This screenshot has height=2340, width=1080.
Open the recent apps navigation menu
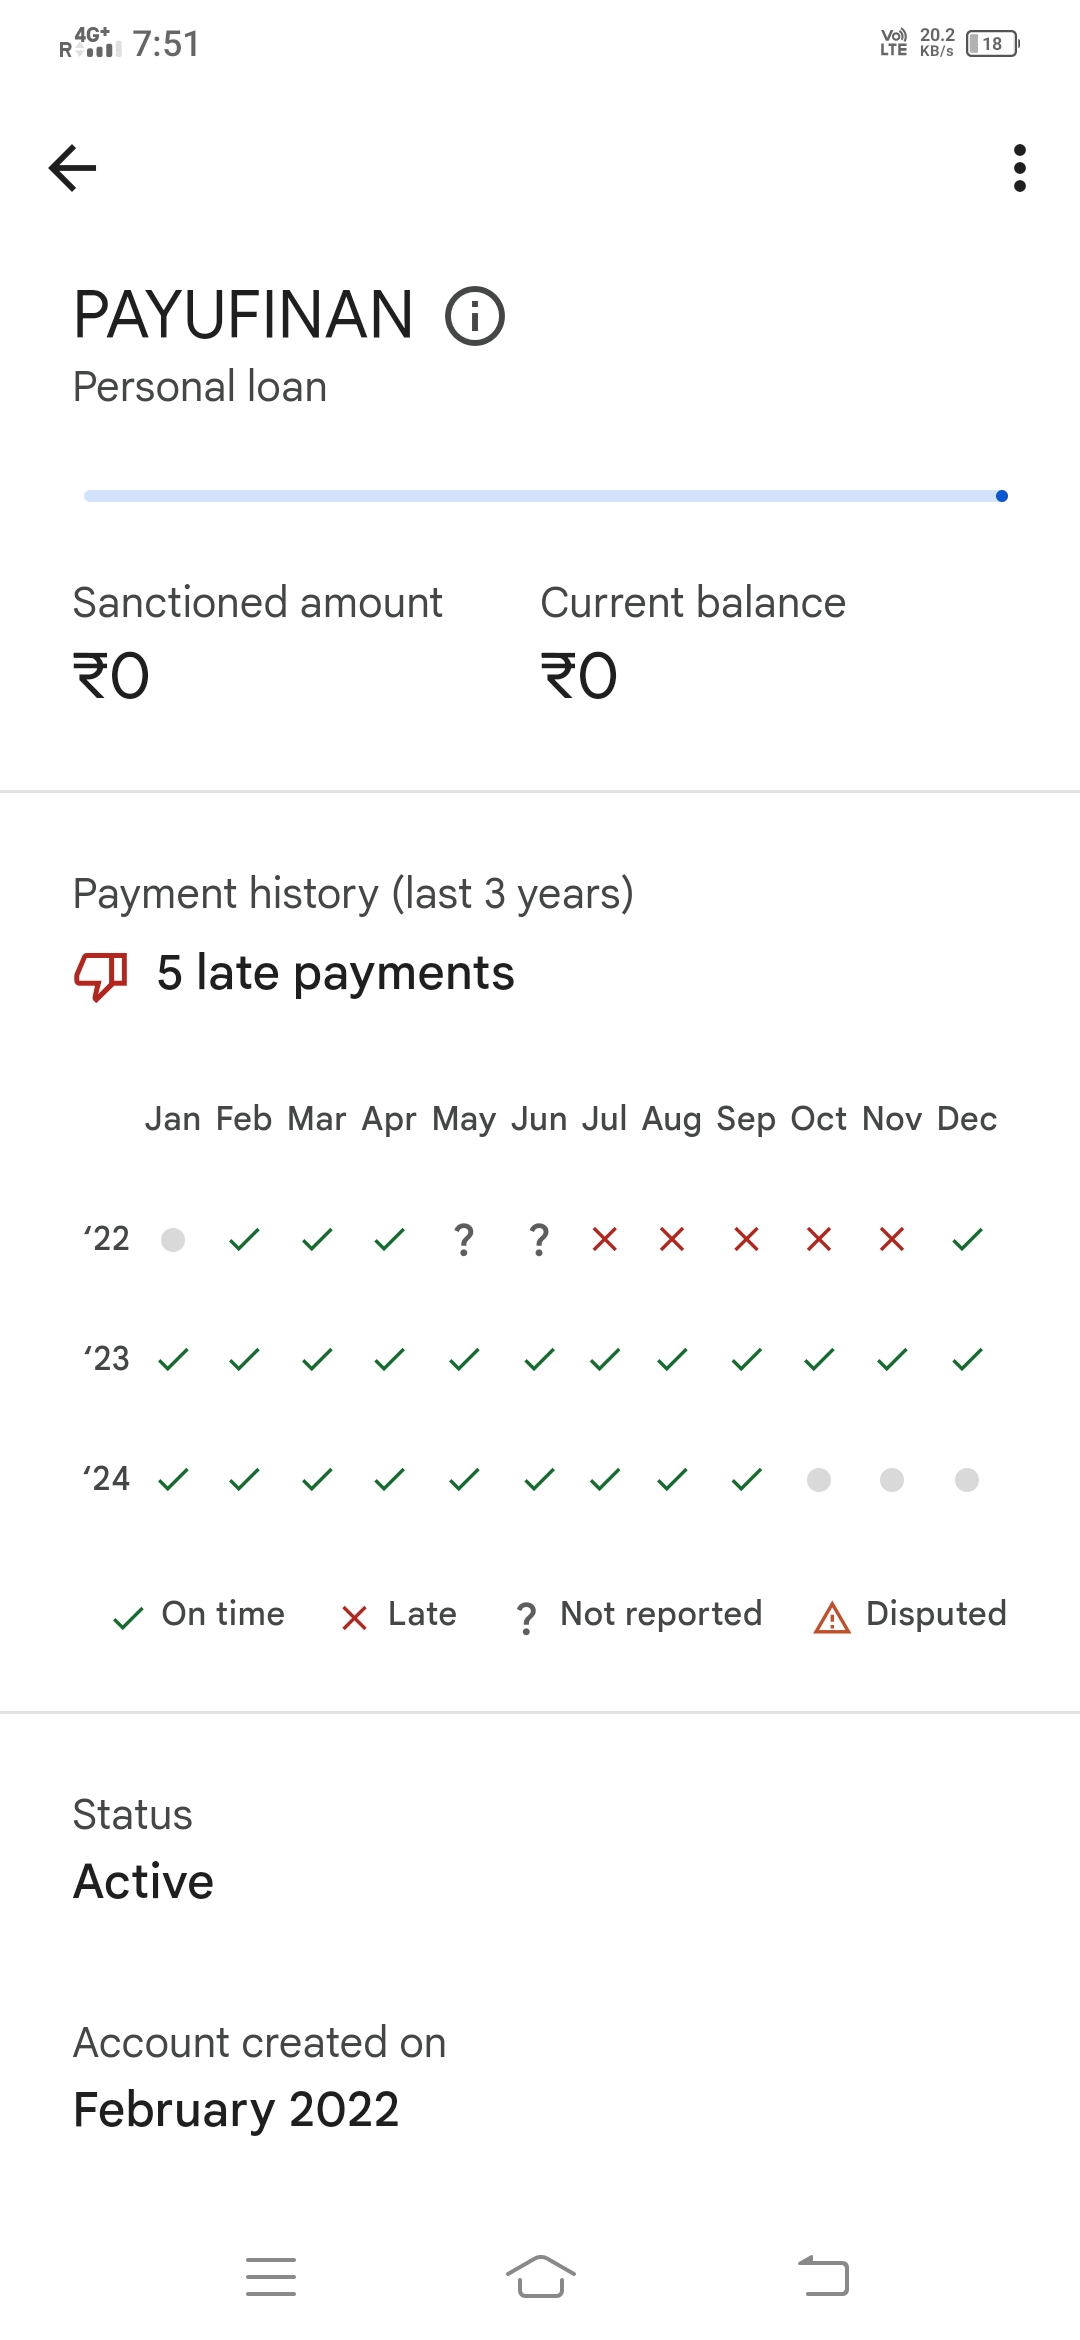point(271,2277)
